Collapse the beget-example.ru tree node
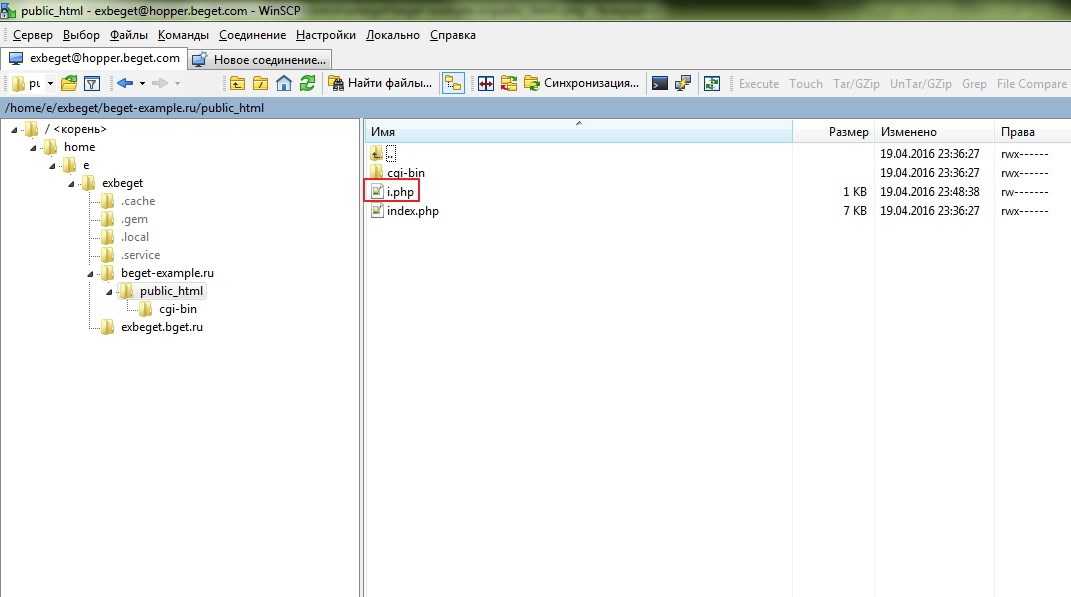This screenshot has height=597, width=1071. tap(90, 273)
